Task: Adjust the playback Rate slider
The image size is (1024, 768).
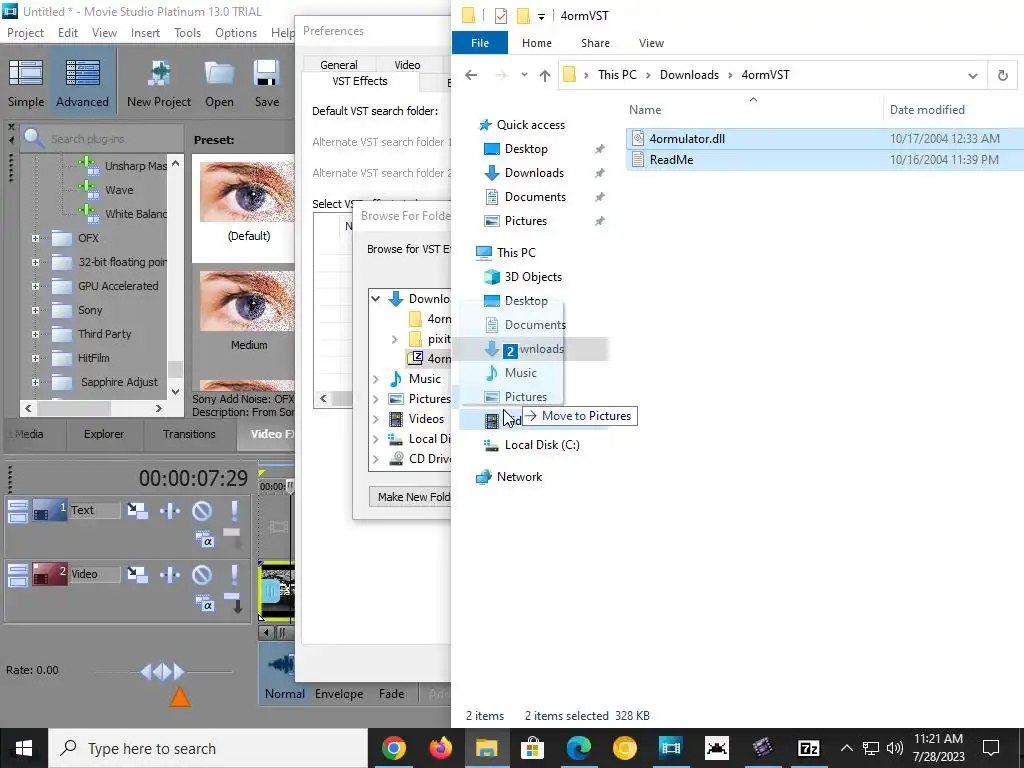Action: [163, 671]
